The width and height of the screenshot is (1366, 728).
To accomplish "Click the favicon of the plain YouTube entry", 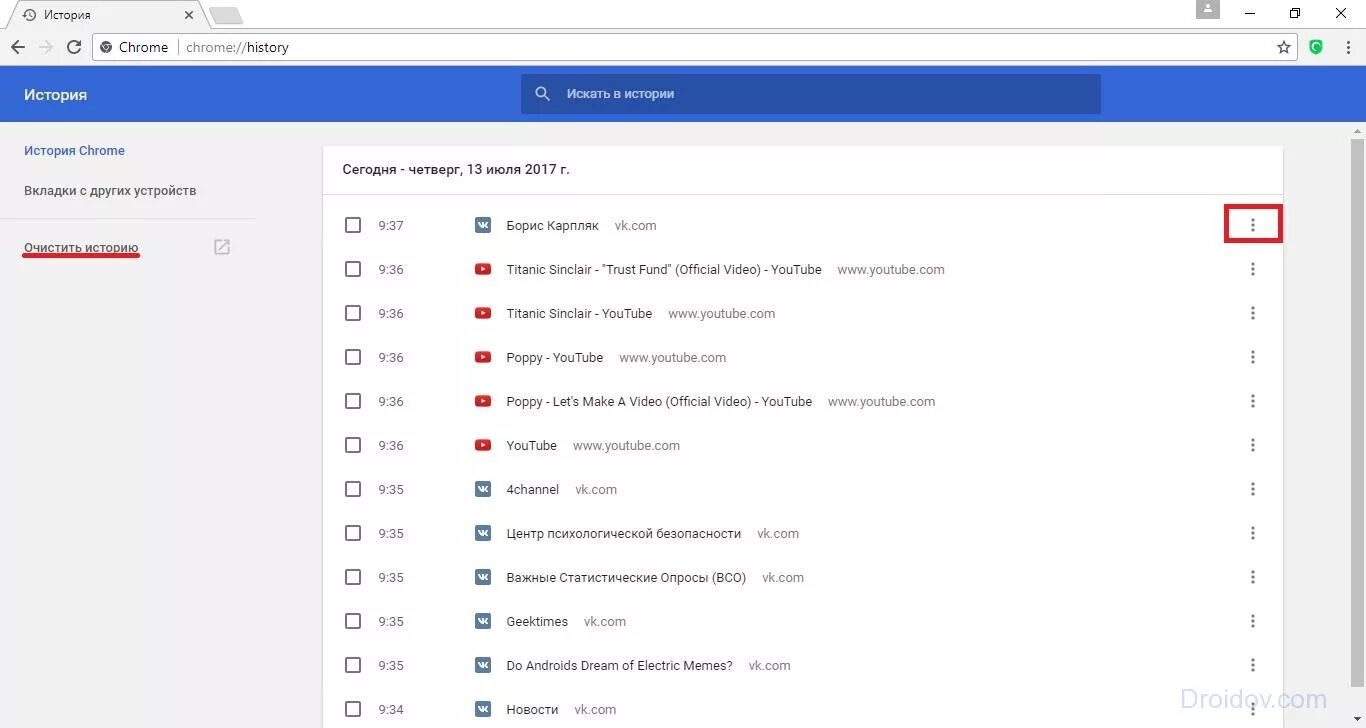I will 483,445.
